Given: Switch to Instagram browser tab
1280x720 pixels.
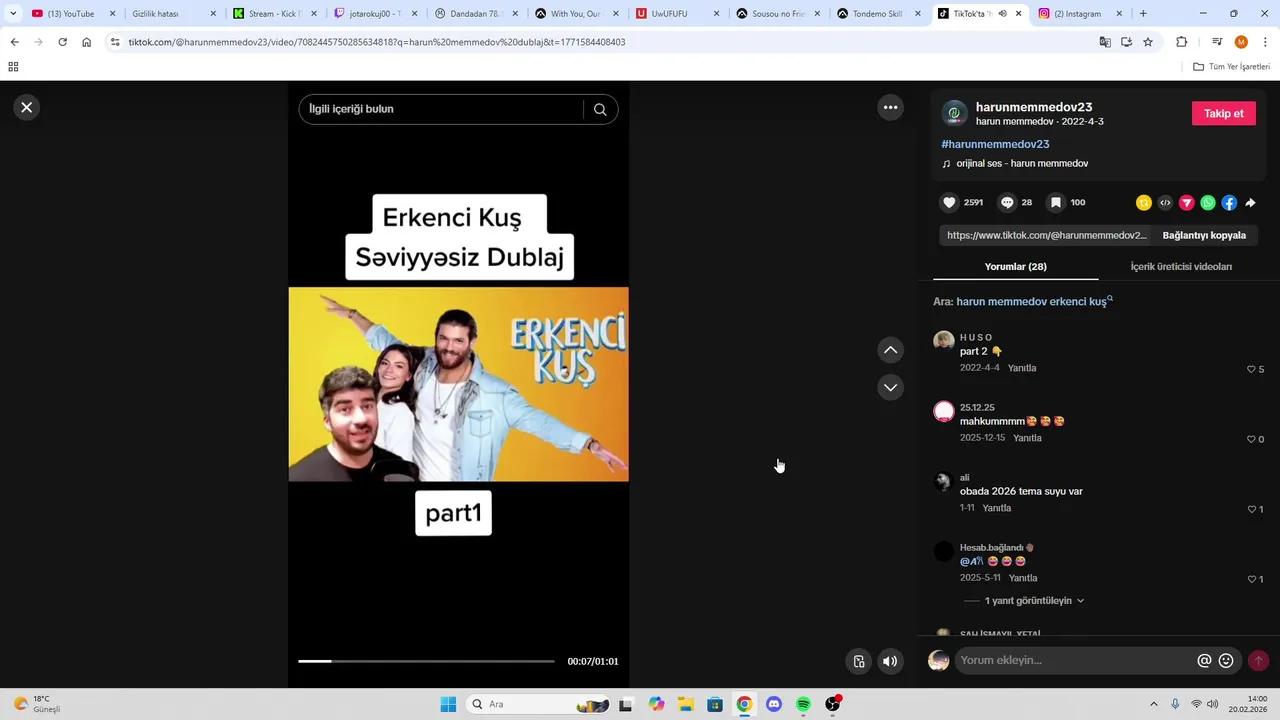Looking at the screenshot, I should point(1078,14).
